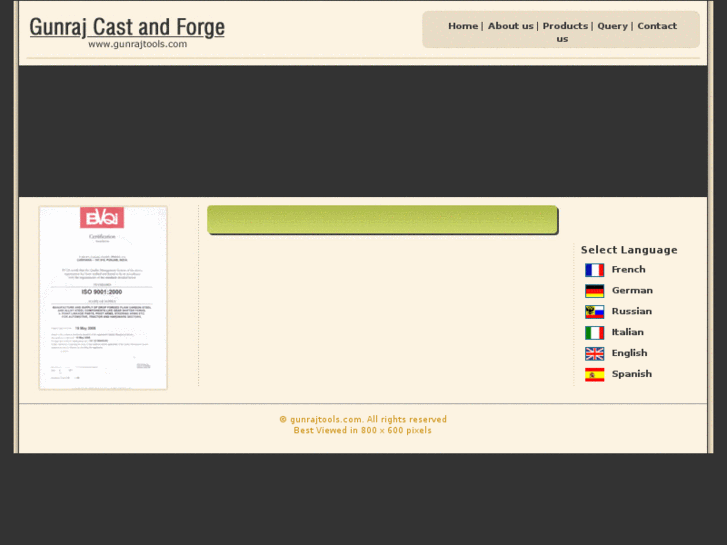
Task: Click the Italian flag icon
Action: [594, 333]
